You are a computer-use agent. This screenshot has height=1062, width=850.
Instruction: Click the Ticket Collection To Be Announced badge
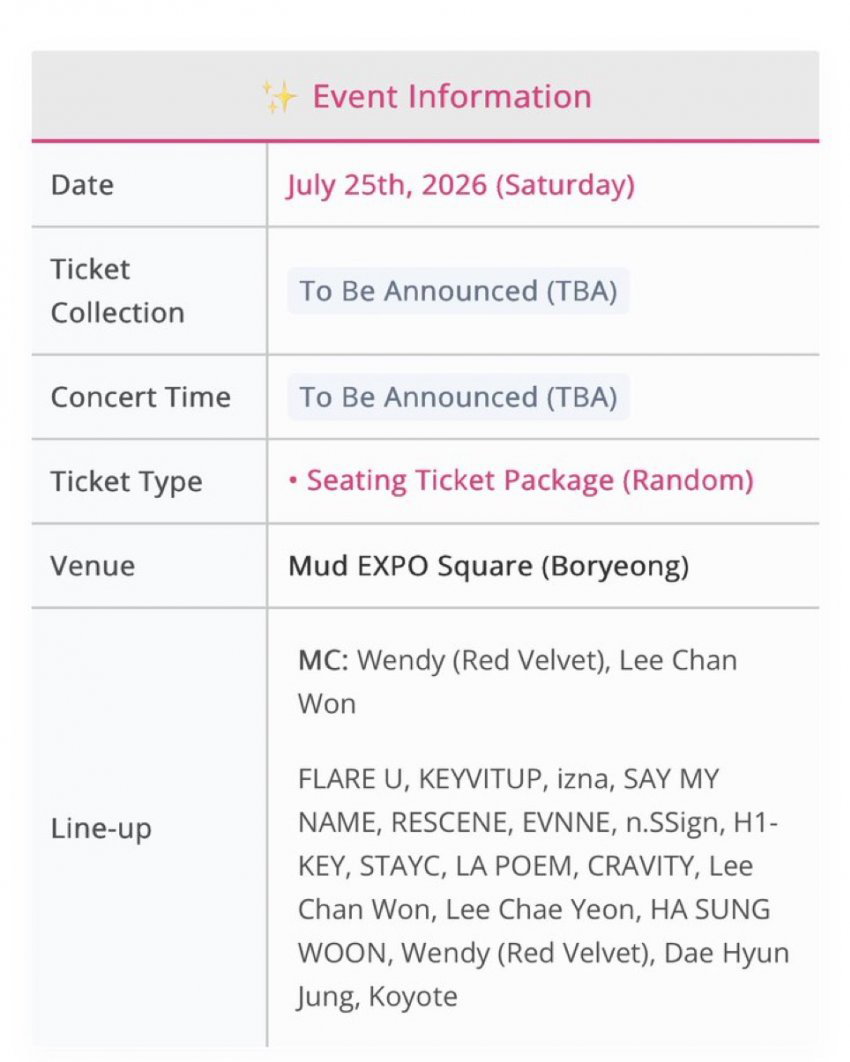point(459,291)
